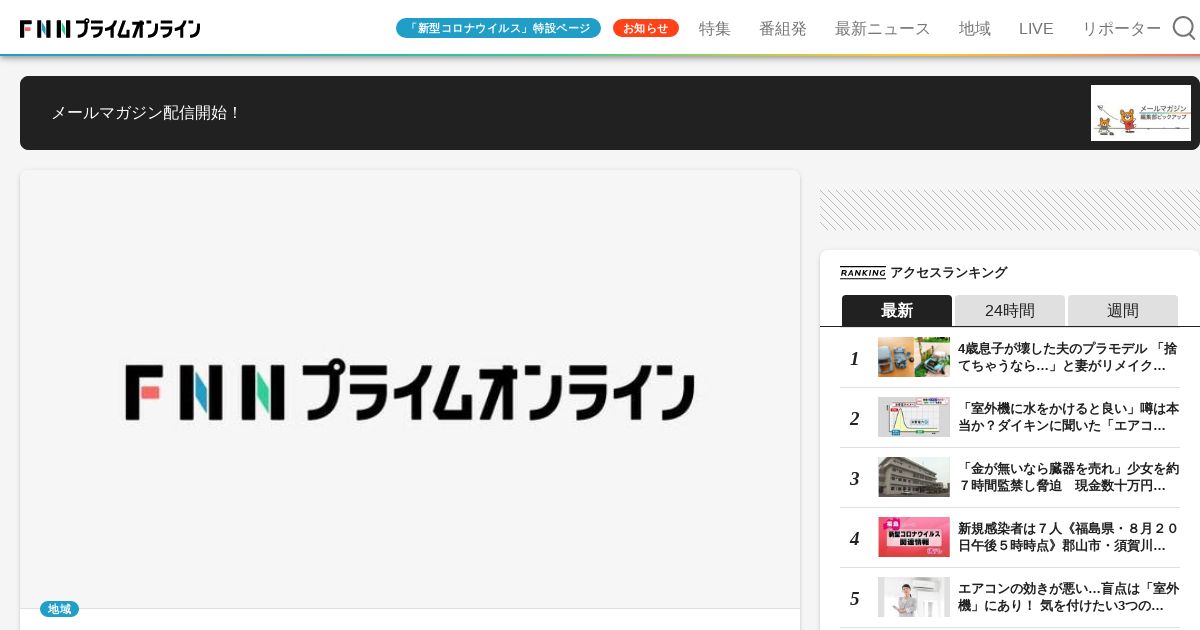Open the お知らせ badge
Viewport: 1200px width, 630px height.
[646, 28]
